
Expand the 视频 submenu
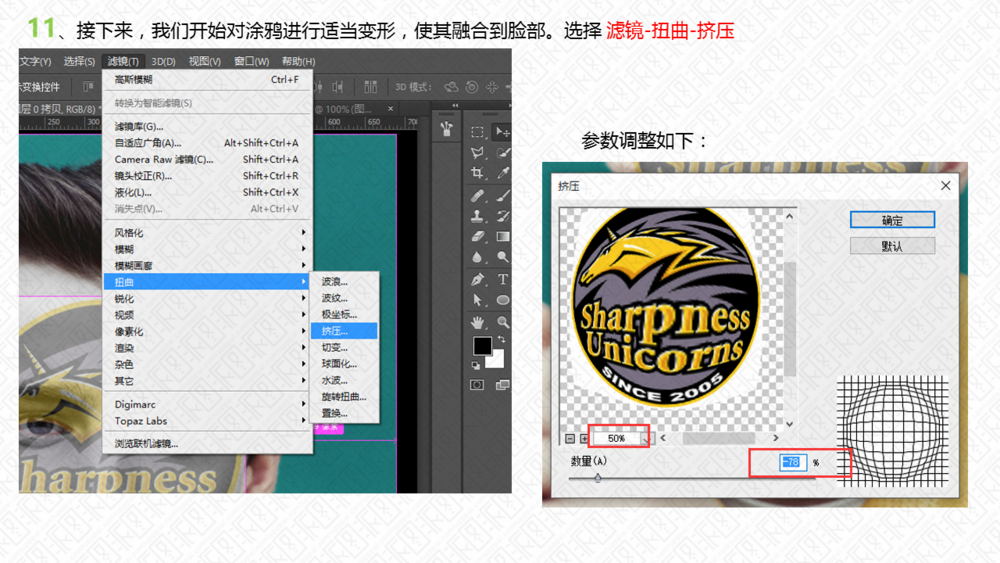pyautogui.click(x=208, y=315)
